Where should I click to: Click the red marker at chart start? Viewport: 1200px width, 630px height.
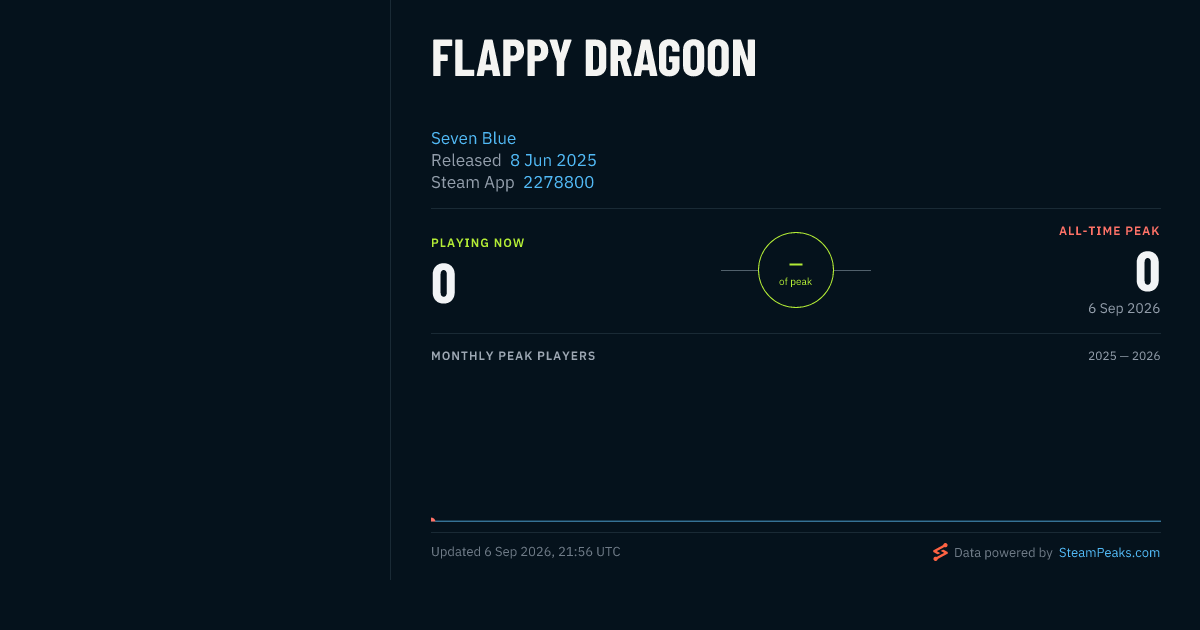(433, 519)
